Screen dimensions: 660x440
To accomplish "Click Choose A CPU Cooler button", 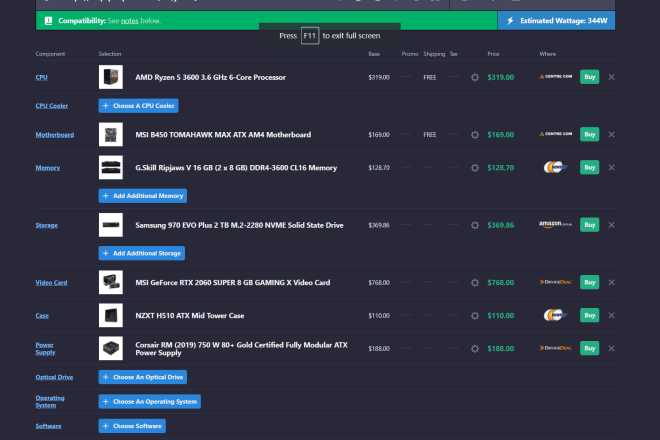I will [x=138, y=106].
